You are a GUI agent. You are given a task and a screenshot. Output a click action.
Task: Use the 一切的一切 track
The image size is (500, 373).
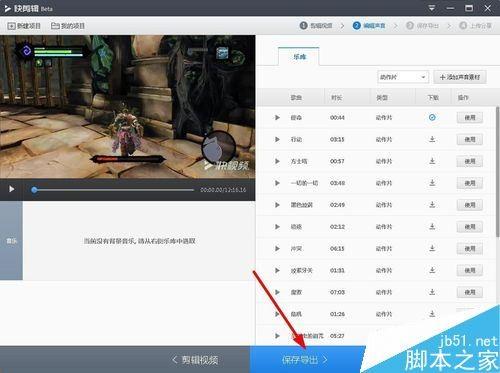click(x=470, y=183)
